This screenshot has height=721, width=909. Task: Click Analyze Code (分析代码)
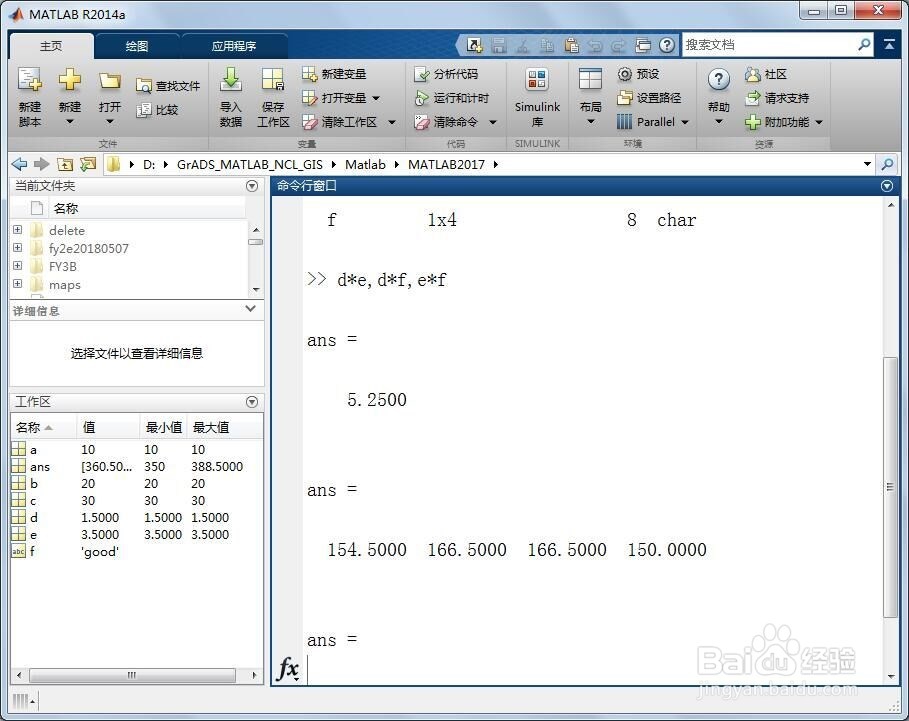pos(446,74)
